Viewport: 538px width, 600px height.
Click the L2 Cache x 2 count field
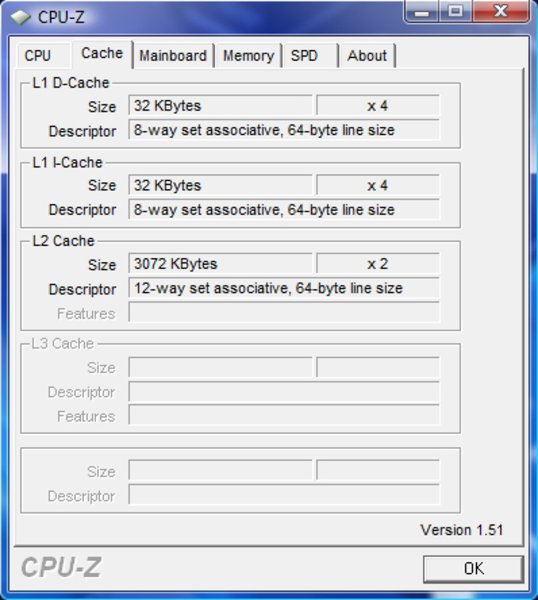click(x=378, y=264)
